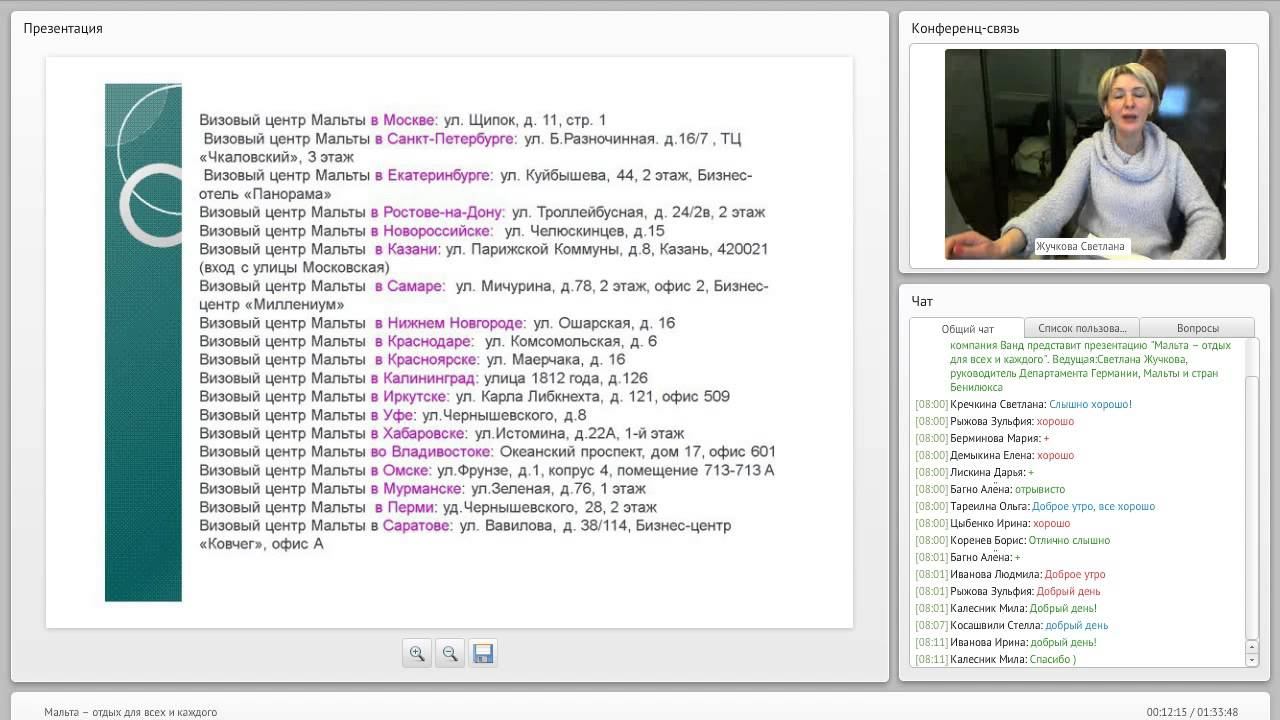Viewport: 1280px width, 720px height.
Task: Click the 'в Нижнем Новгороде' address line
Action: coord(437,323)
